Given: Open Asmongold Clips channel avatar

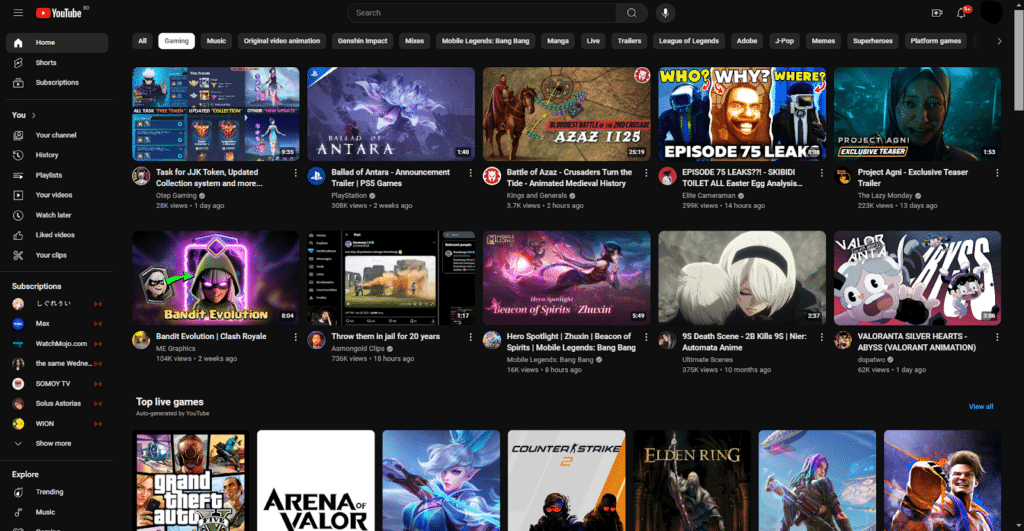Looking at the screenshot, I should (317, 340).
